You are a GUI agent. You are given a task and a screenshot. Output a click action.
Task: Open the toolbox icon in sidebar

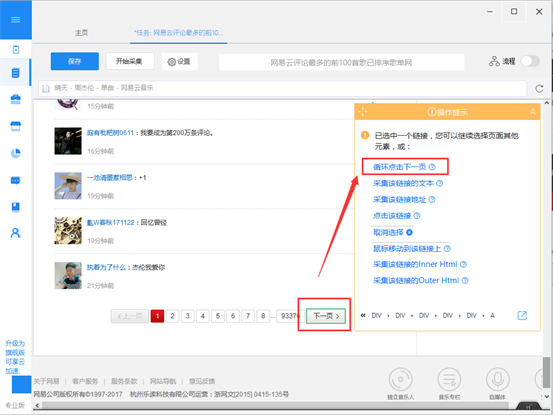point(16,100)
